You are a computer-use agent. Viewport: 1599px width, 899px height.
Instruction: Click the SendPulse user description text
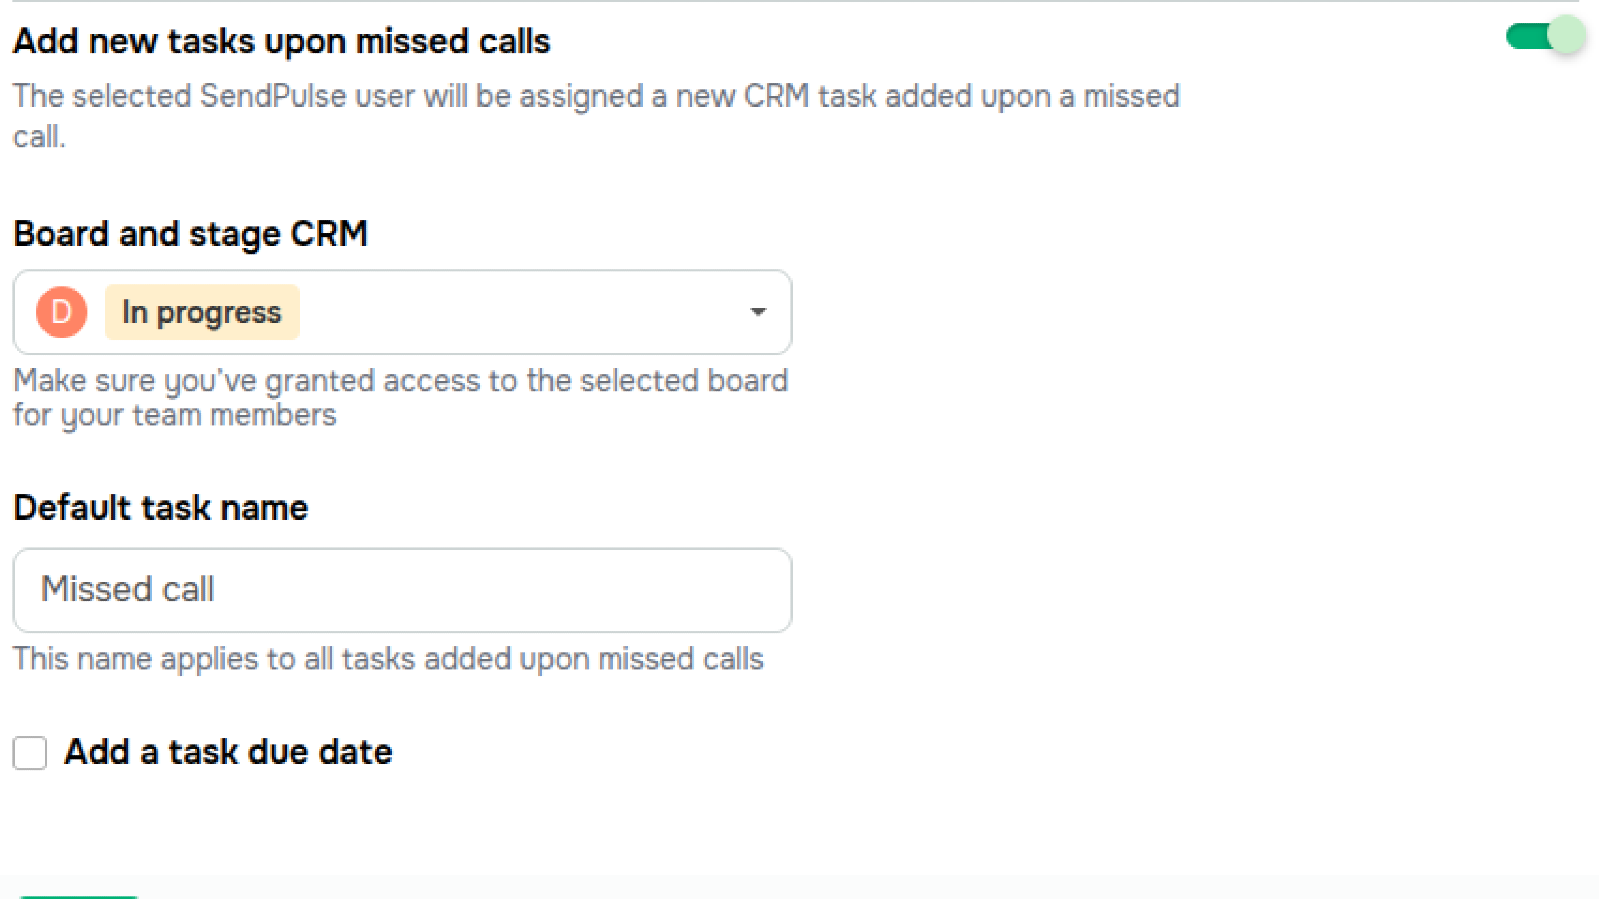[x=596, y=97]
